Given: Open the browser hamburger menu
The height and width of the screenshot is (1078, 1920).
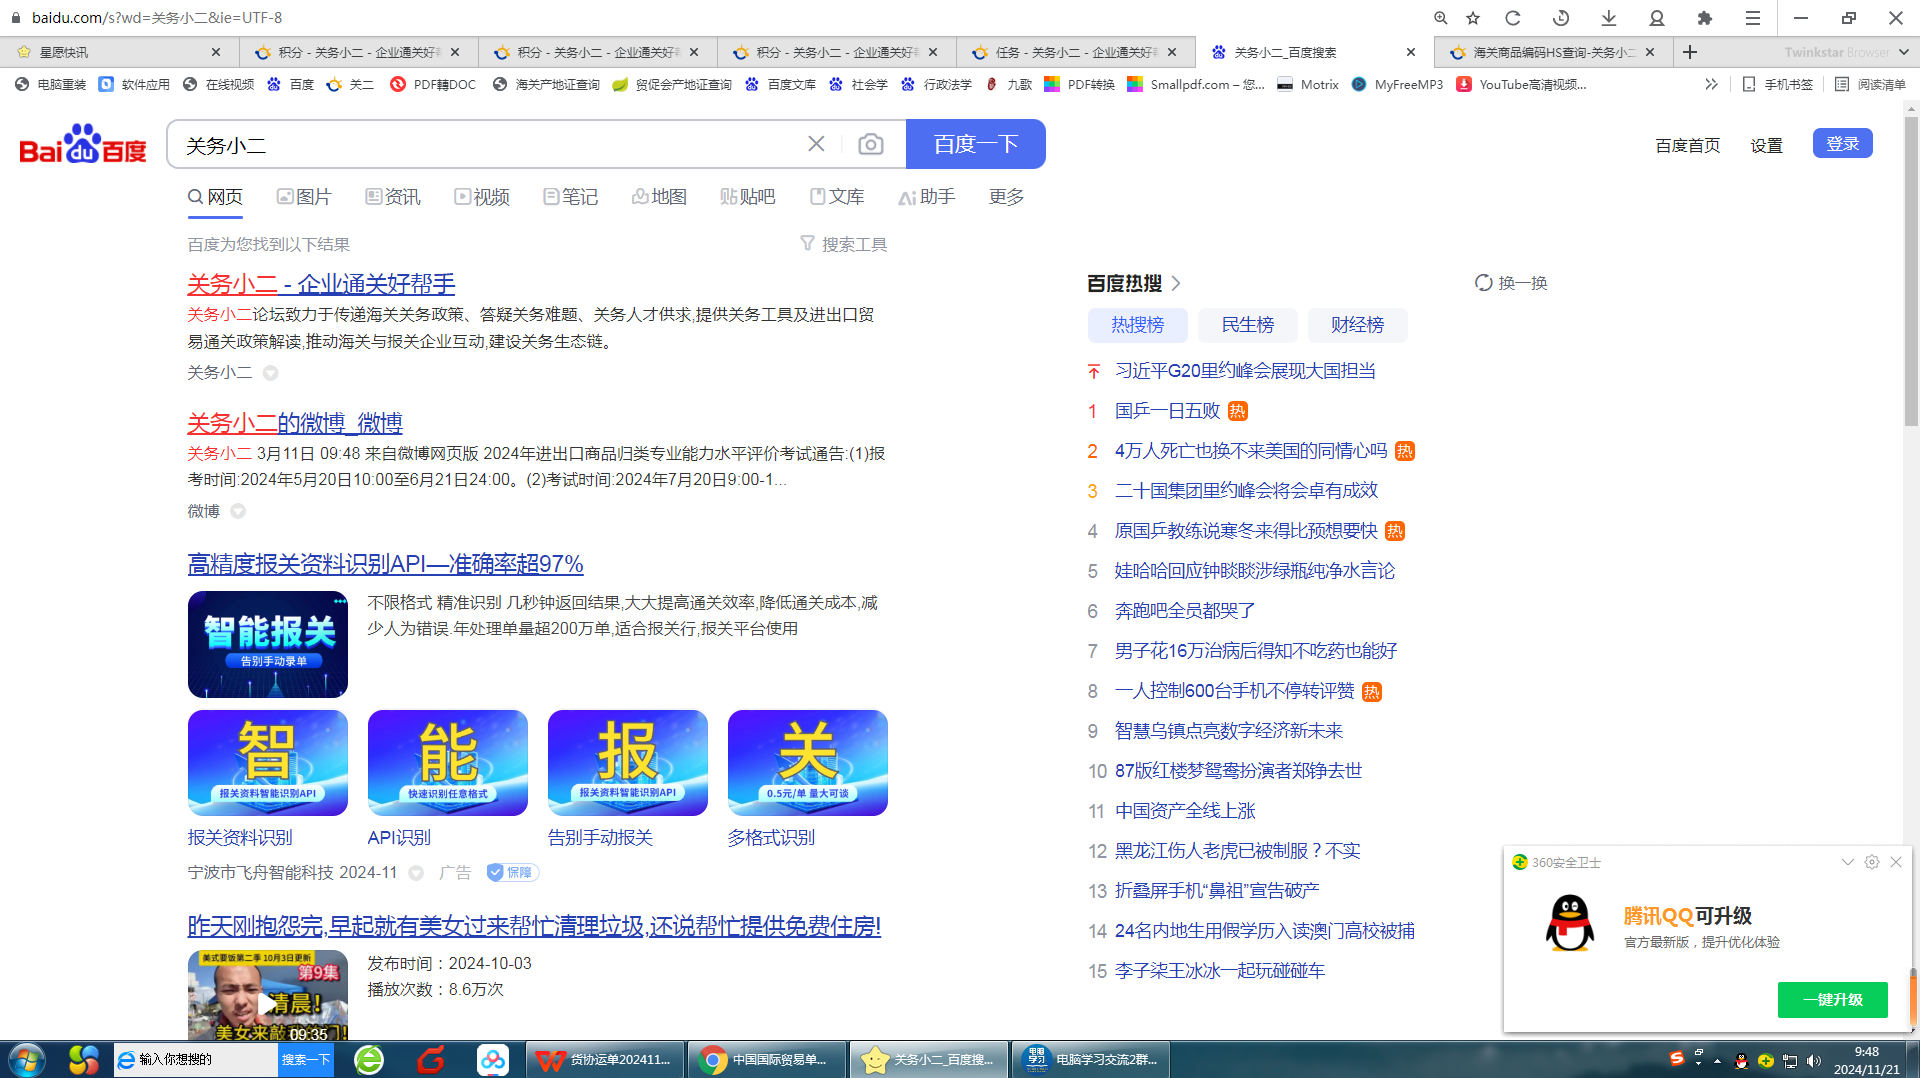Looking at the screenshot, I should click(1753, 18).
